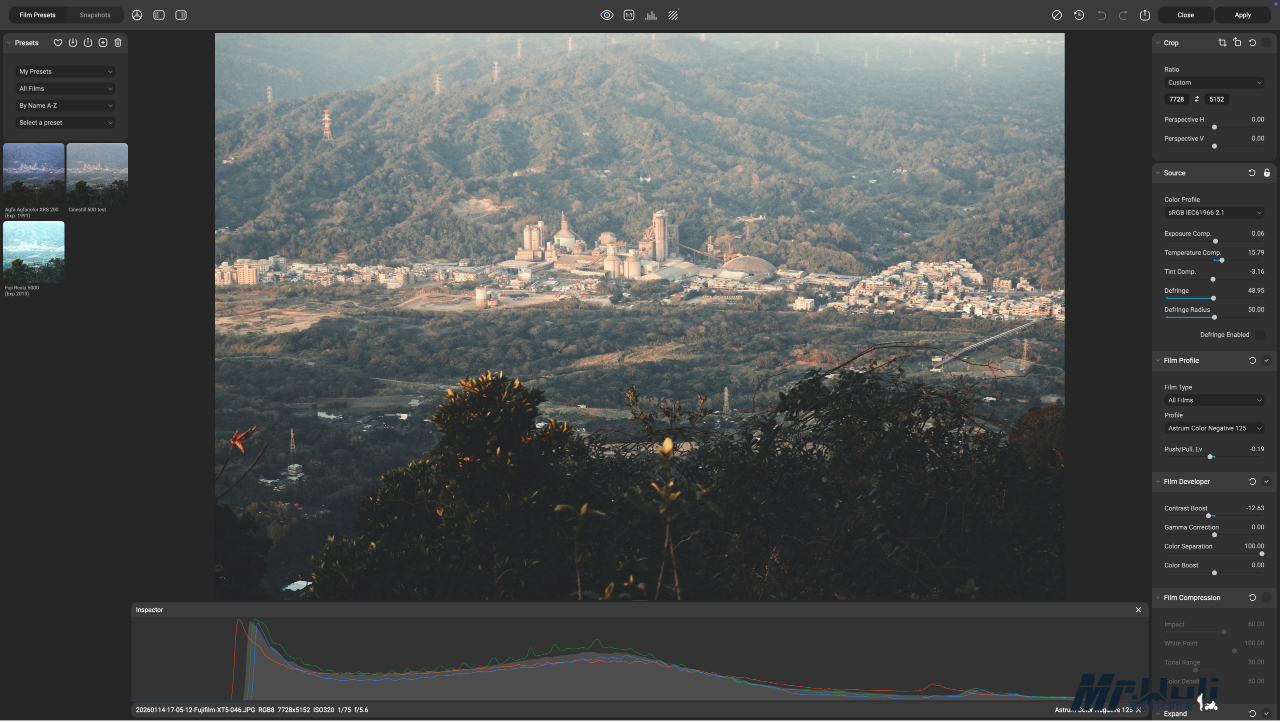1280x722 pixels.
Task: Show the histogram inspector
Action: pos(651,15)
